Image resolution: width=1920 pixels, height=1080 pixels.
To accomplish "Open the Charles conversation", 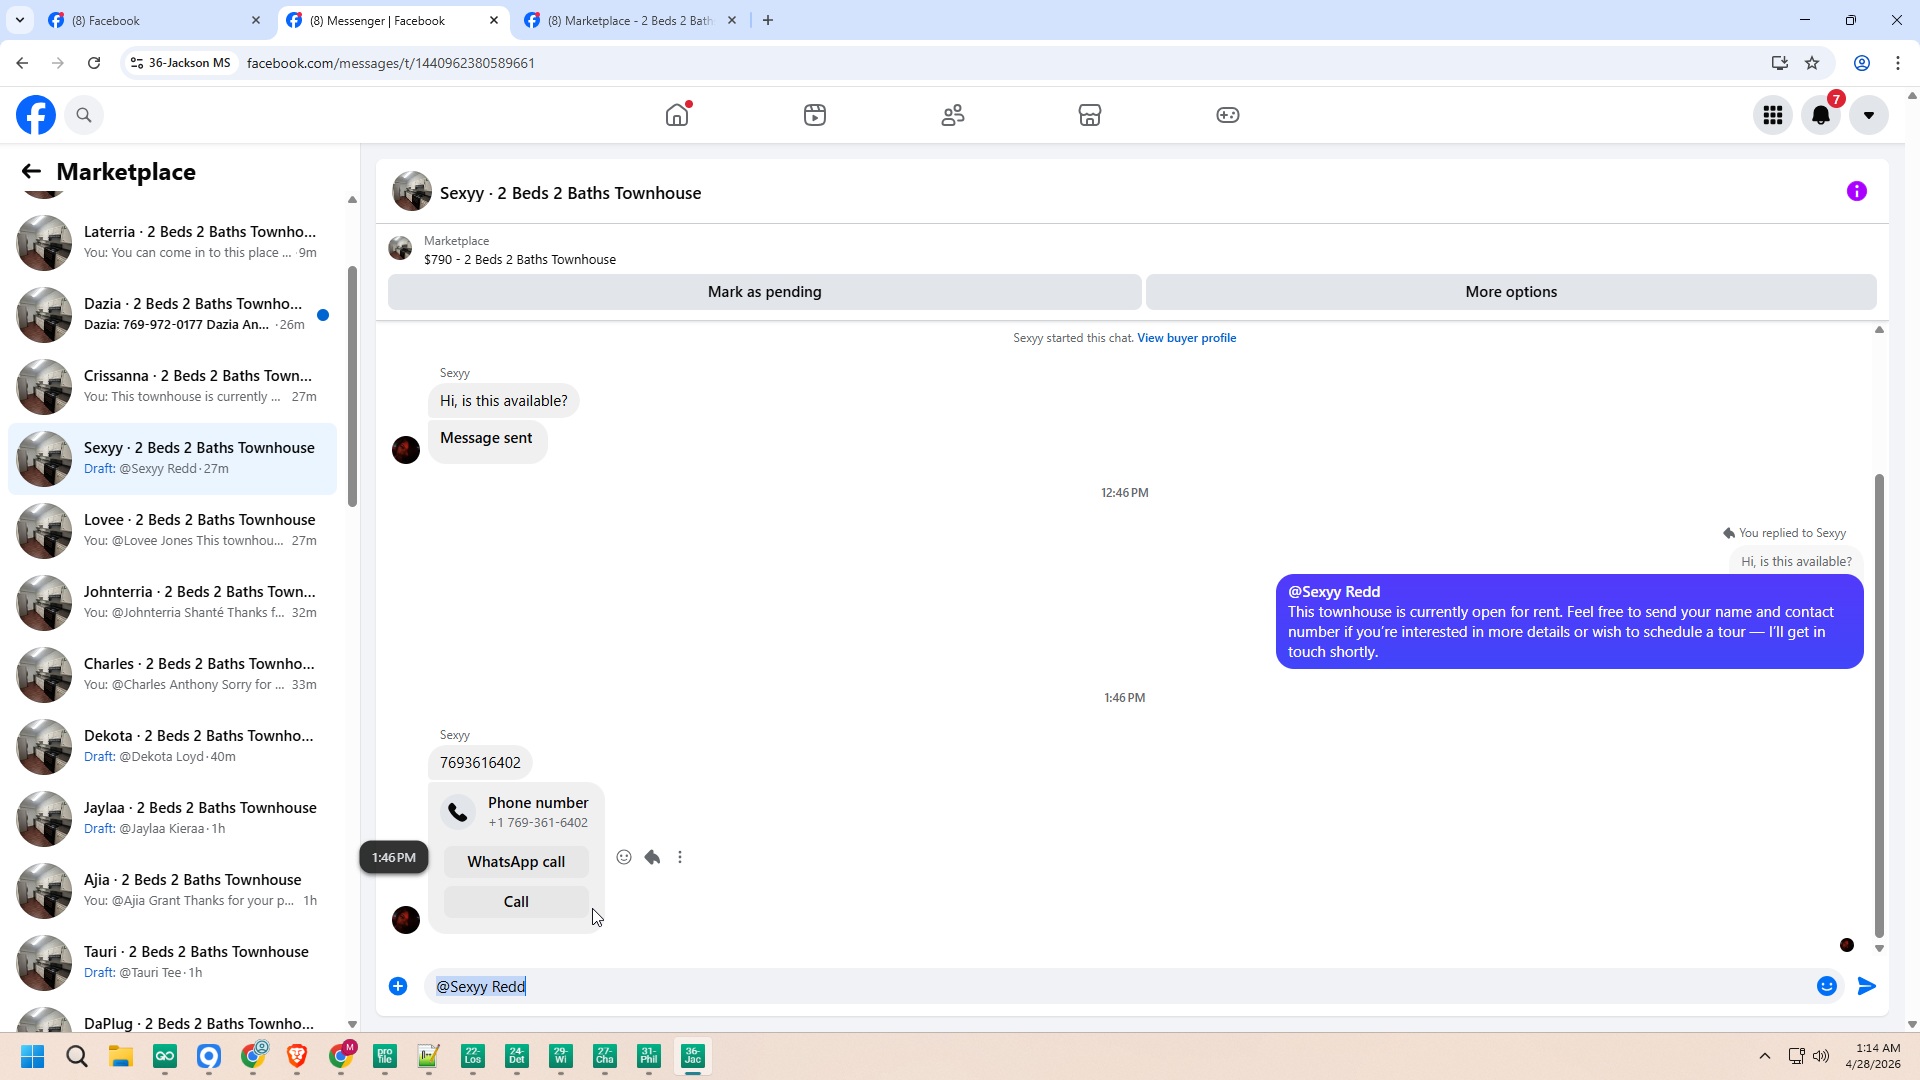I will 172,674.
